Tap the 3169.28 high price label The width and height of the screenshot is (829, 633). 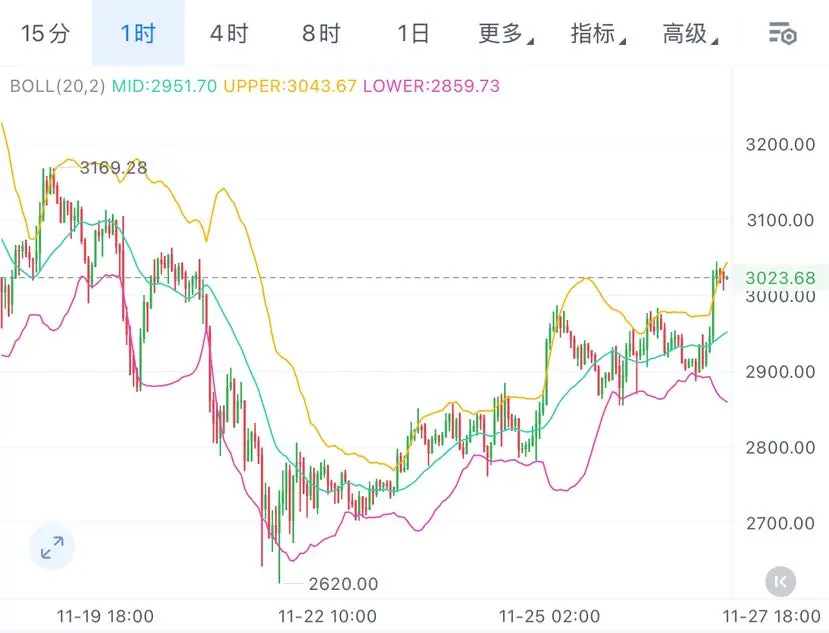(113, 168)
